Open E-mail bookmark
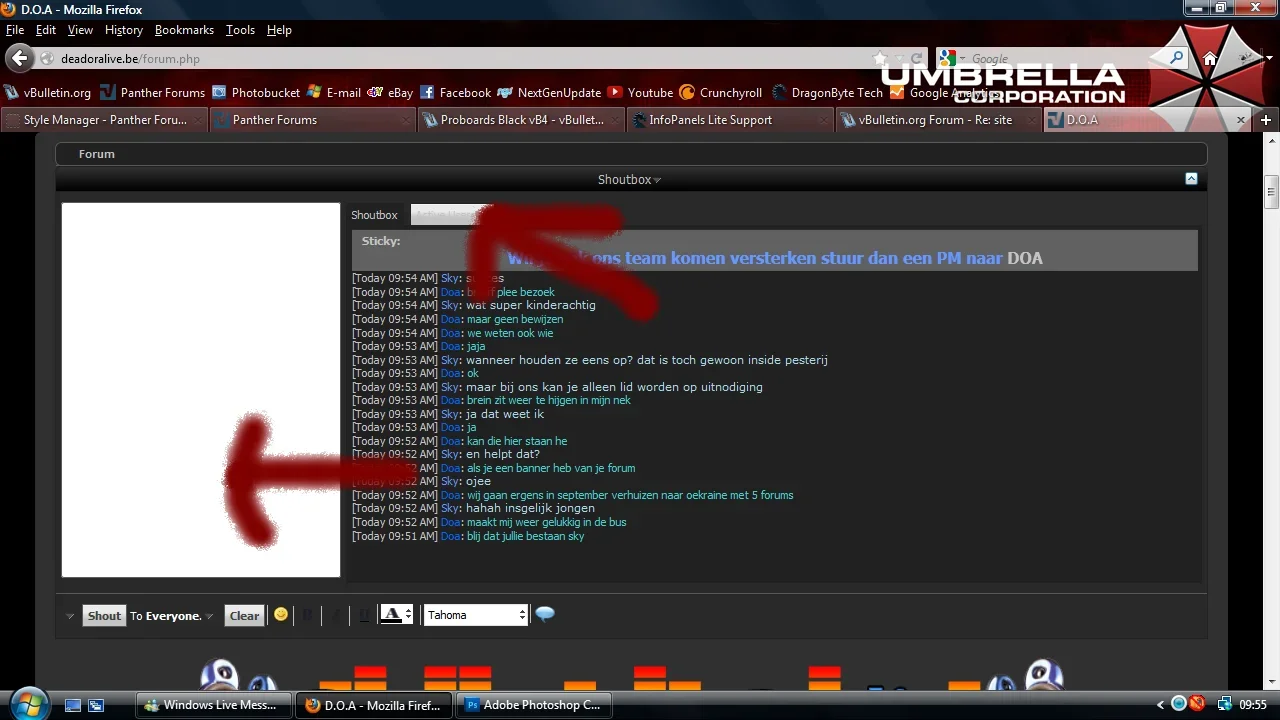Image resolution: width=1280 pixels, height=720 pixels. click(x=334, y=92)
